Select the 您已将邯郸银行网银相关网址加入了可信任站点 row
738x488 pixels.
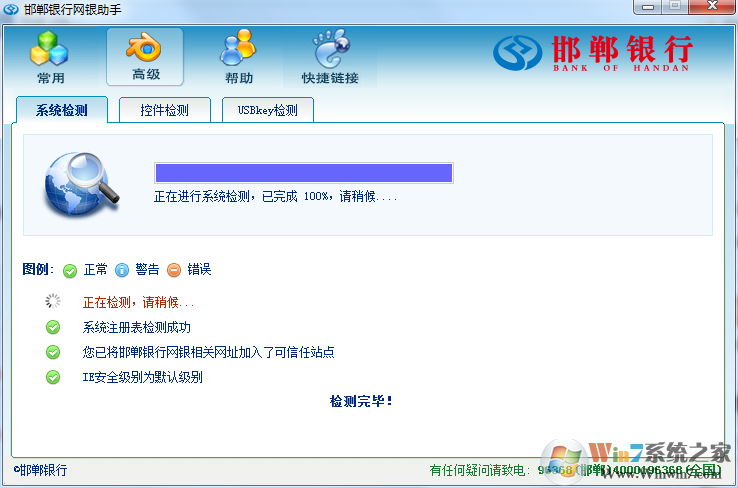[208, 352]
